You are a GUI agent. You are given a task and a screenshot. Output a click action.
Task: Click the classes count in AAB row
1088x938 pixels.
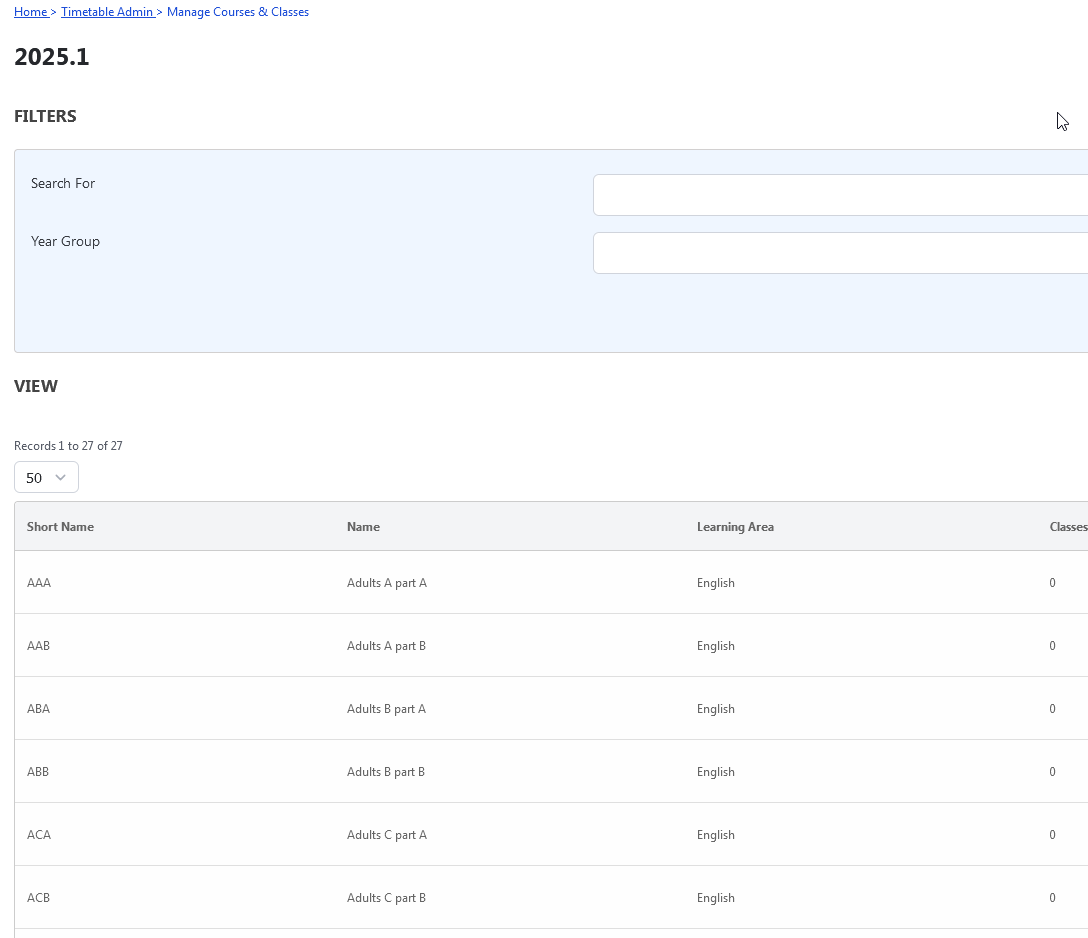coord(1053,646)
